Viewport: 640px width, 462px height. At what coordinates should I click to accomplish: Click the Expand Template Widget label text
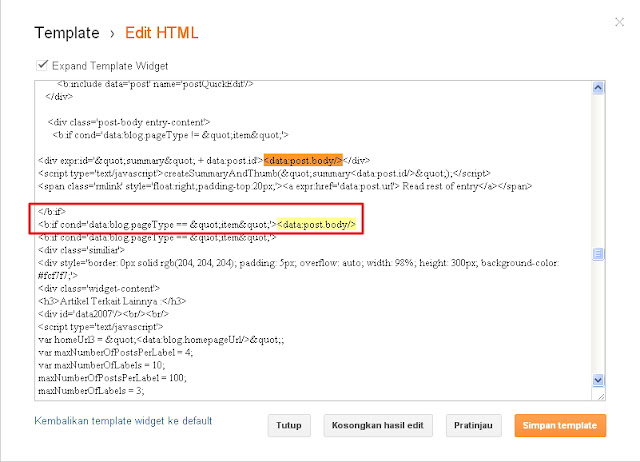click(110, 66)
